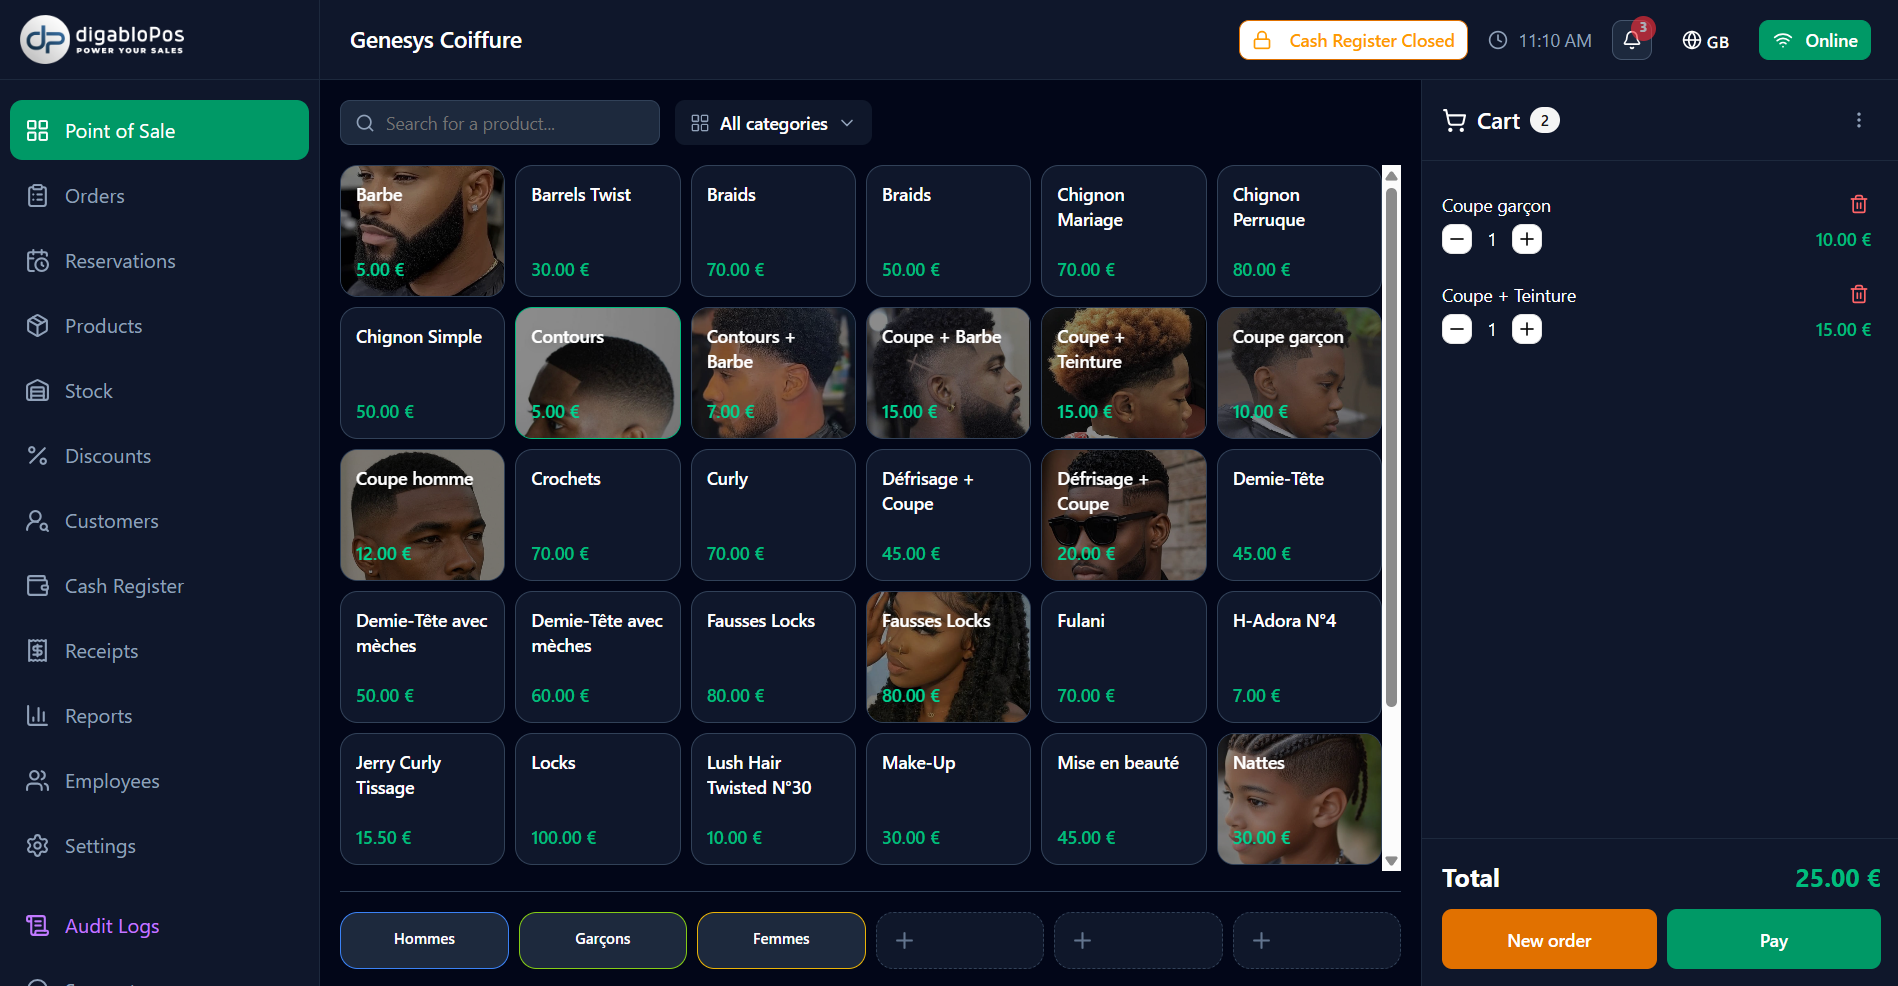Open the Orders section
This screenshot has width=1898, height=986.
95,196
